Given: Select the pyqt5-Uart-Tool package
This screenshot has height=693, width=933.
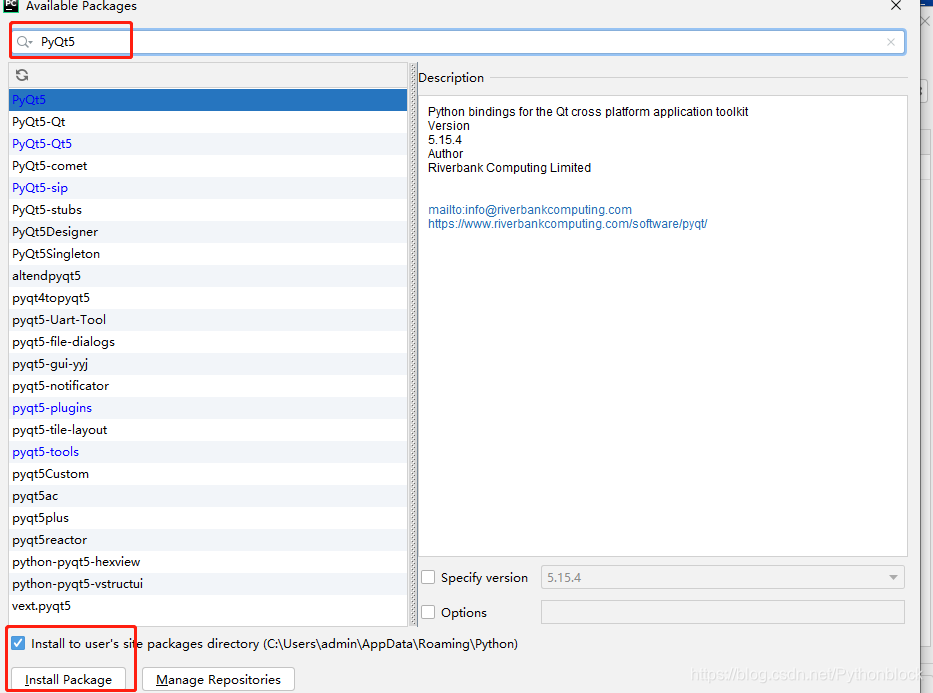Looking at the screenshot, I should 208,319.
